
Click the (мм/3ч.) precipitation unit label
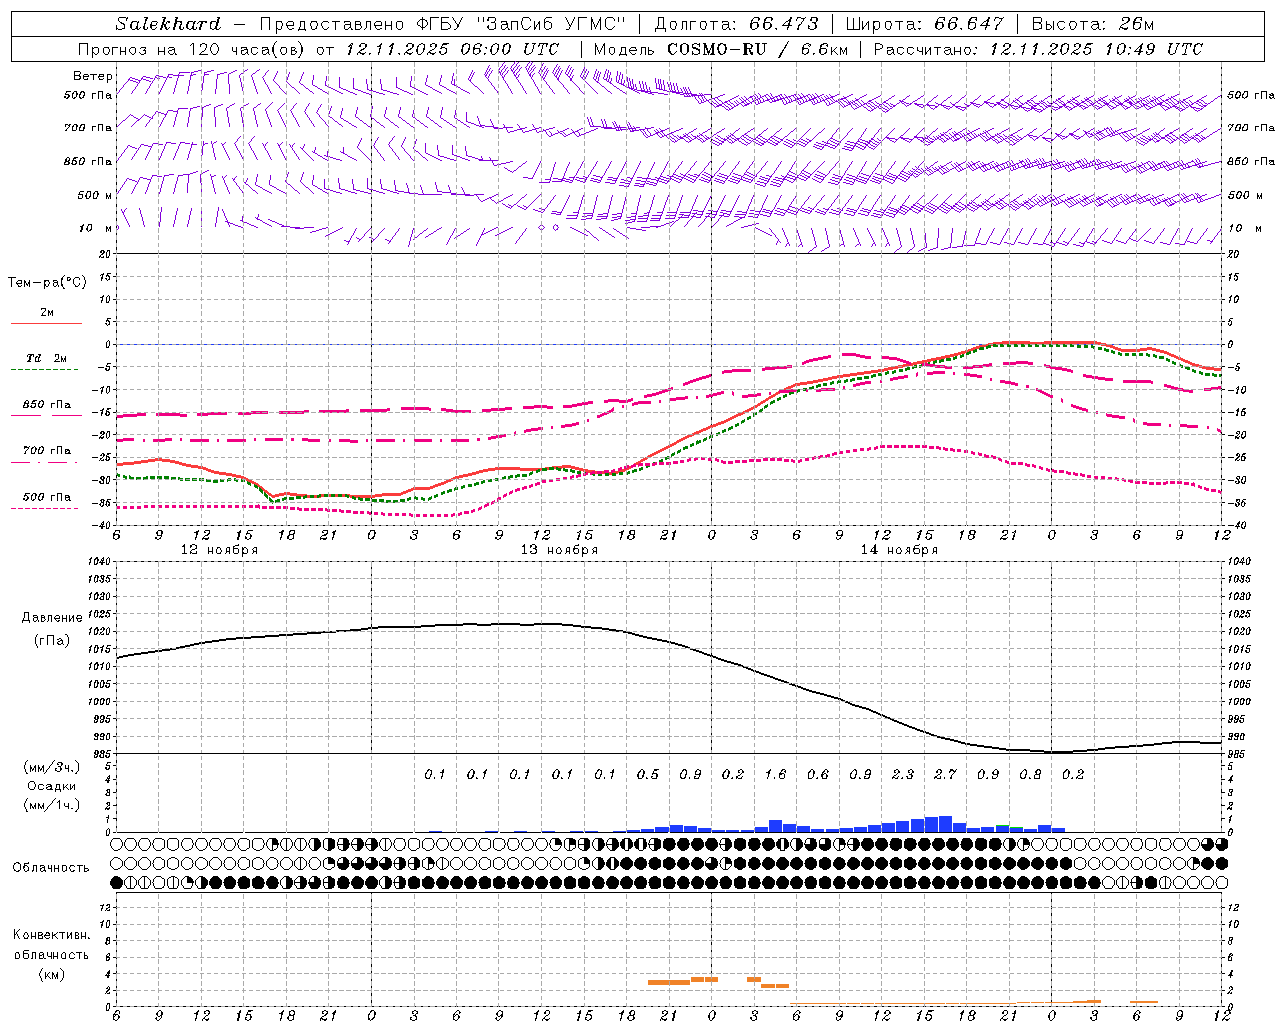point(53,767)
